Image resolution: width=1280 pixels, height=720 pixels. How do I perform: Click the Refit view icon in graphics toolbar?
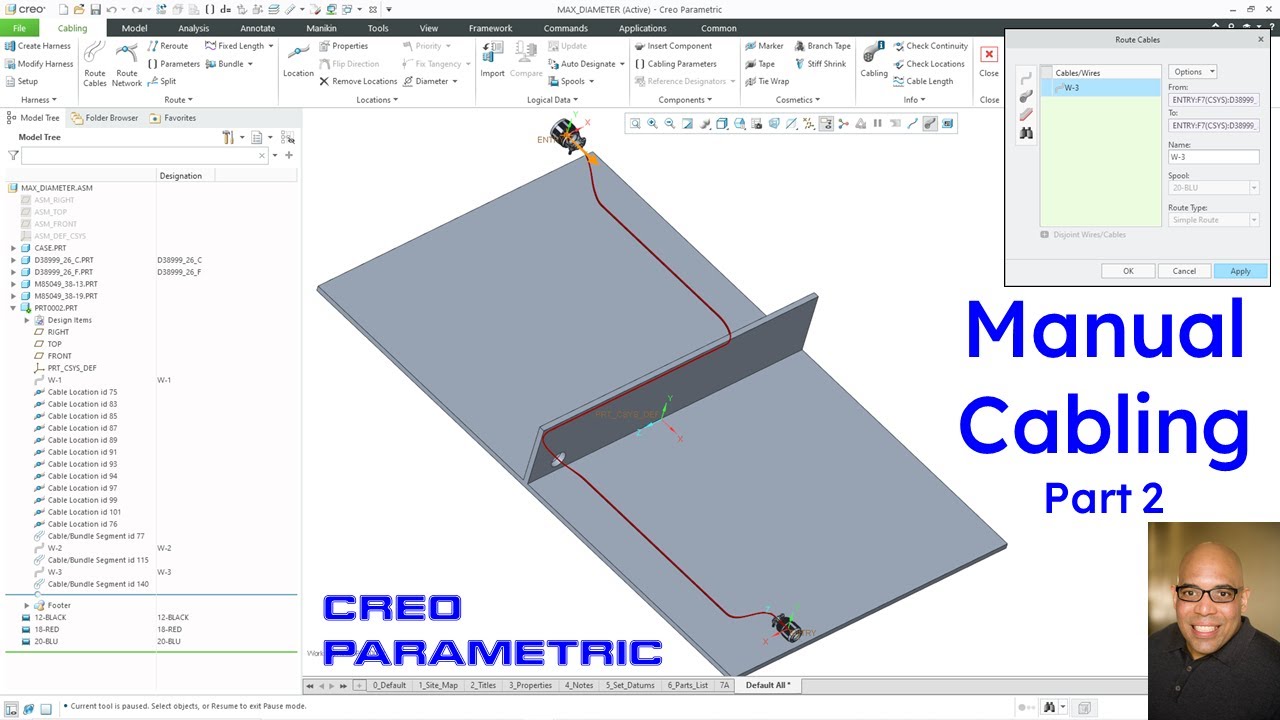pyautogui.click(x=634, y=124)
